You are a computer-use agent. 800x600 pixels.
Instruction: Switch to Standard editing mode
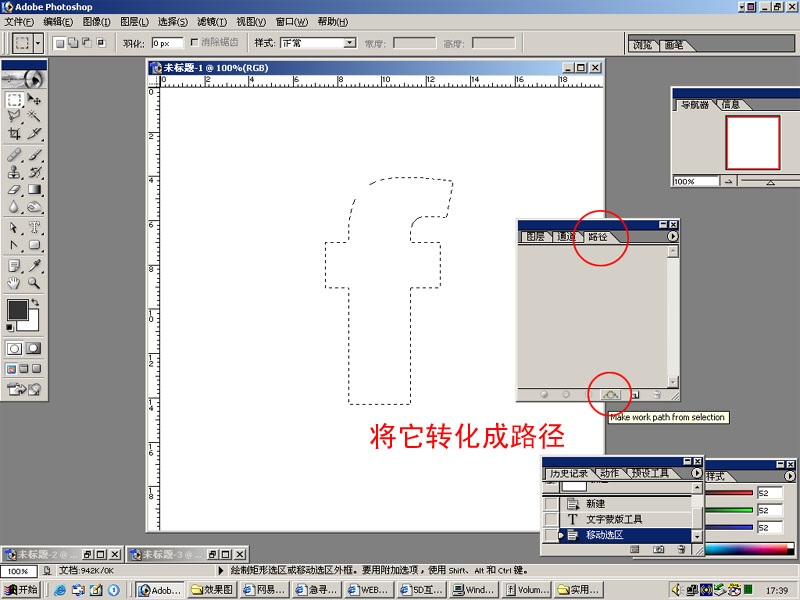tap(14, 348)
